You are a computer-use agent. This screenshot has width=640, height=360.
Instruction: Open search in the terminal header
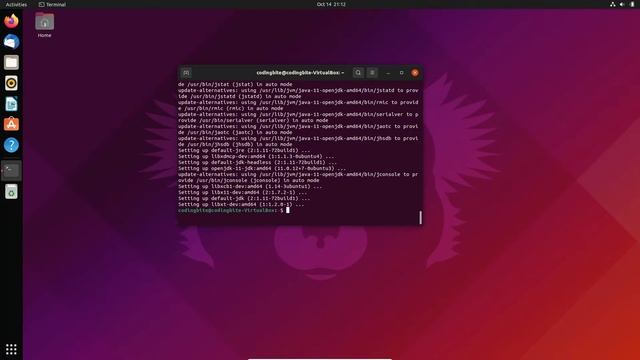coord(358,73)
